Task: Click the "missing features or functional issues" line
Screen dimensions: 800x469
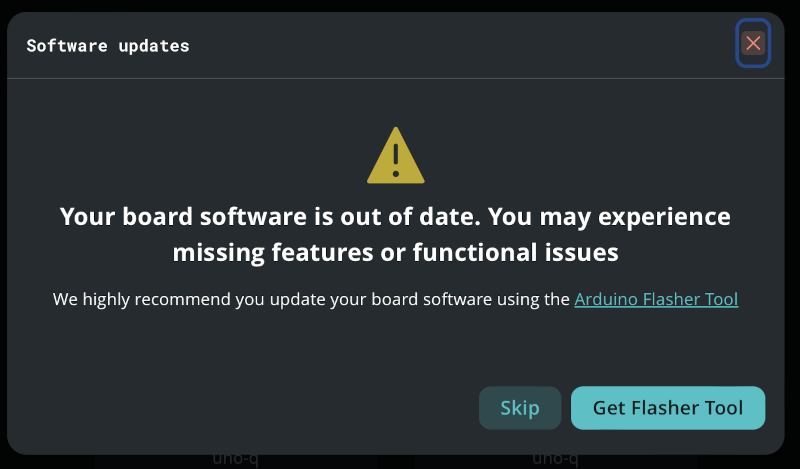Action: (x=395, y=253)
